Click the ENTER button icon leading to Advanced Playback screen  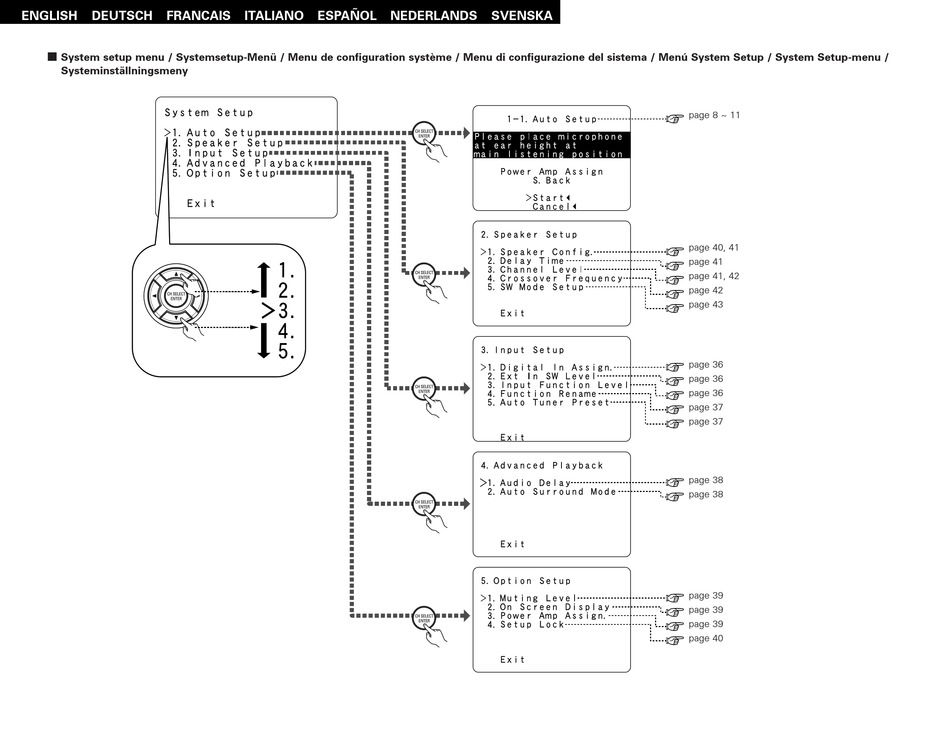pos(424,503)
